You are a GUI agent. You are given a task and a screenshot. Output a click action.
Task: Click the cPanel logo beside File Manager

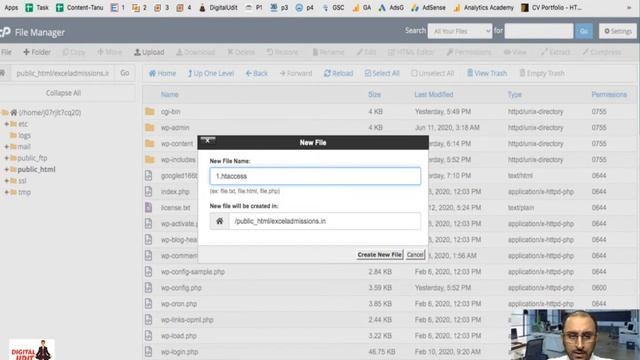coord(5,32)
